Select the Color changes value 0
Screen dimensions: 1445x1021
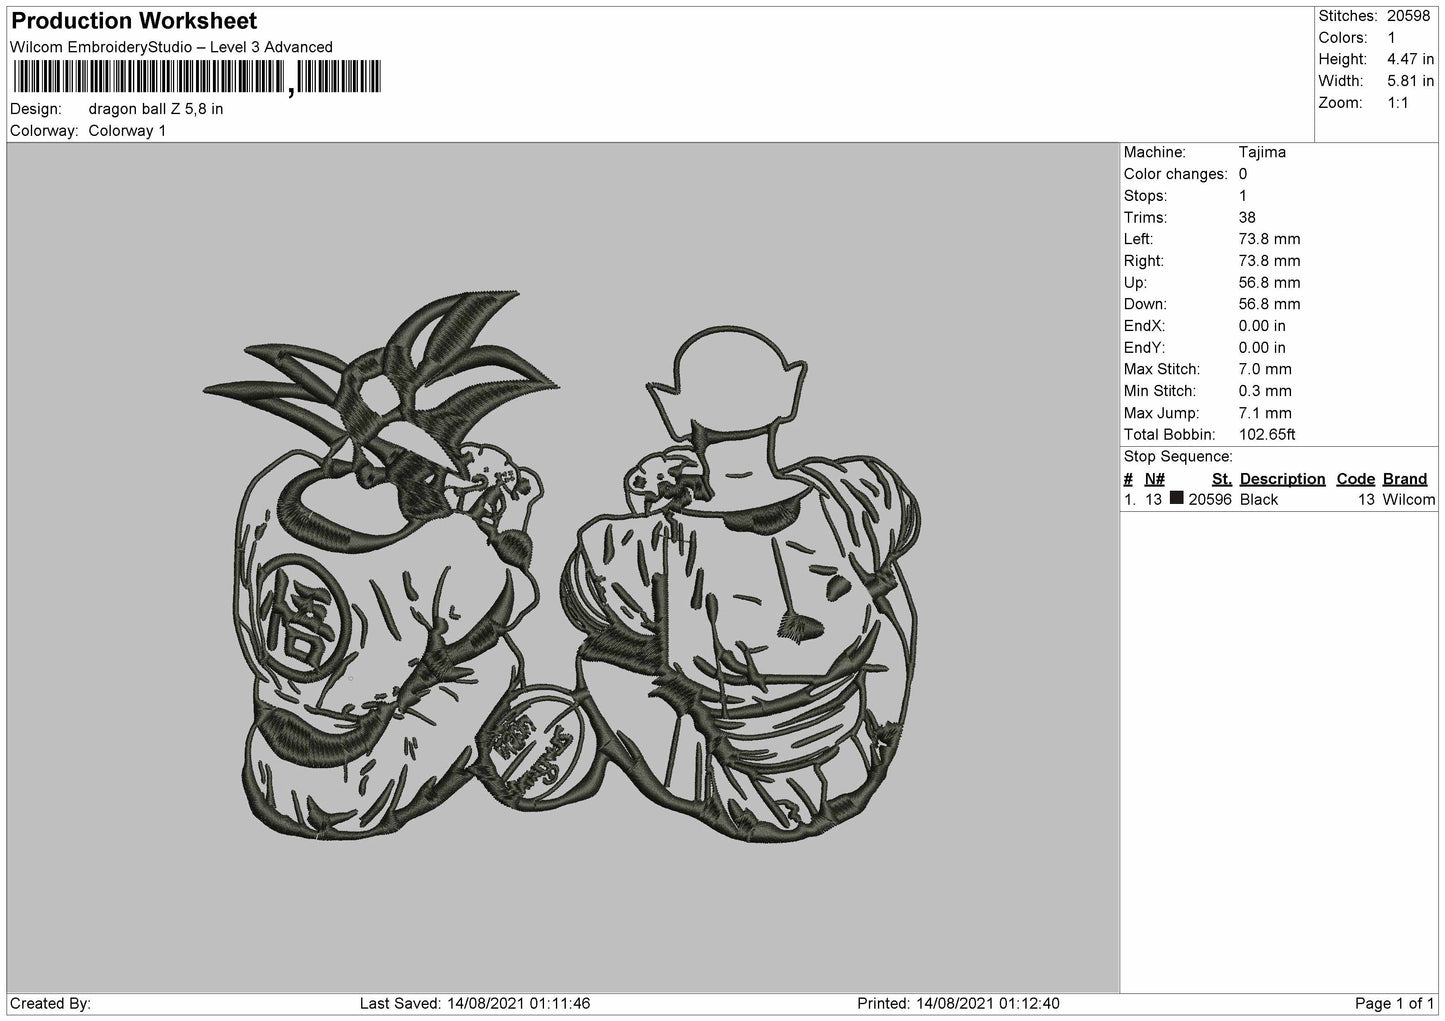point(1243,174)
